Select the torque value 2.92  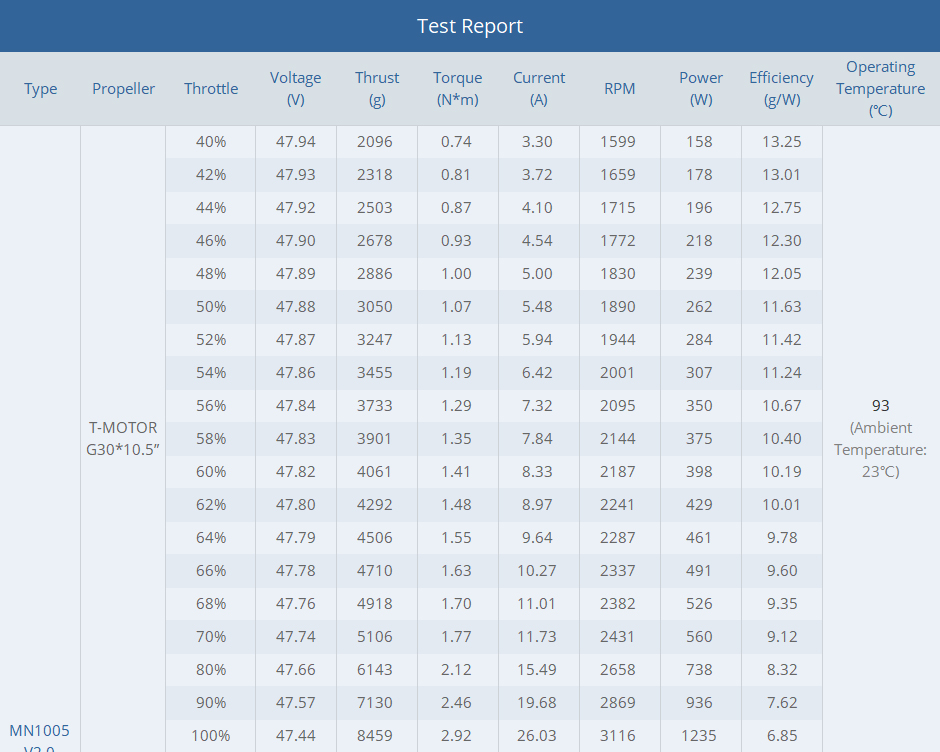coord(457,735)
